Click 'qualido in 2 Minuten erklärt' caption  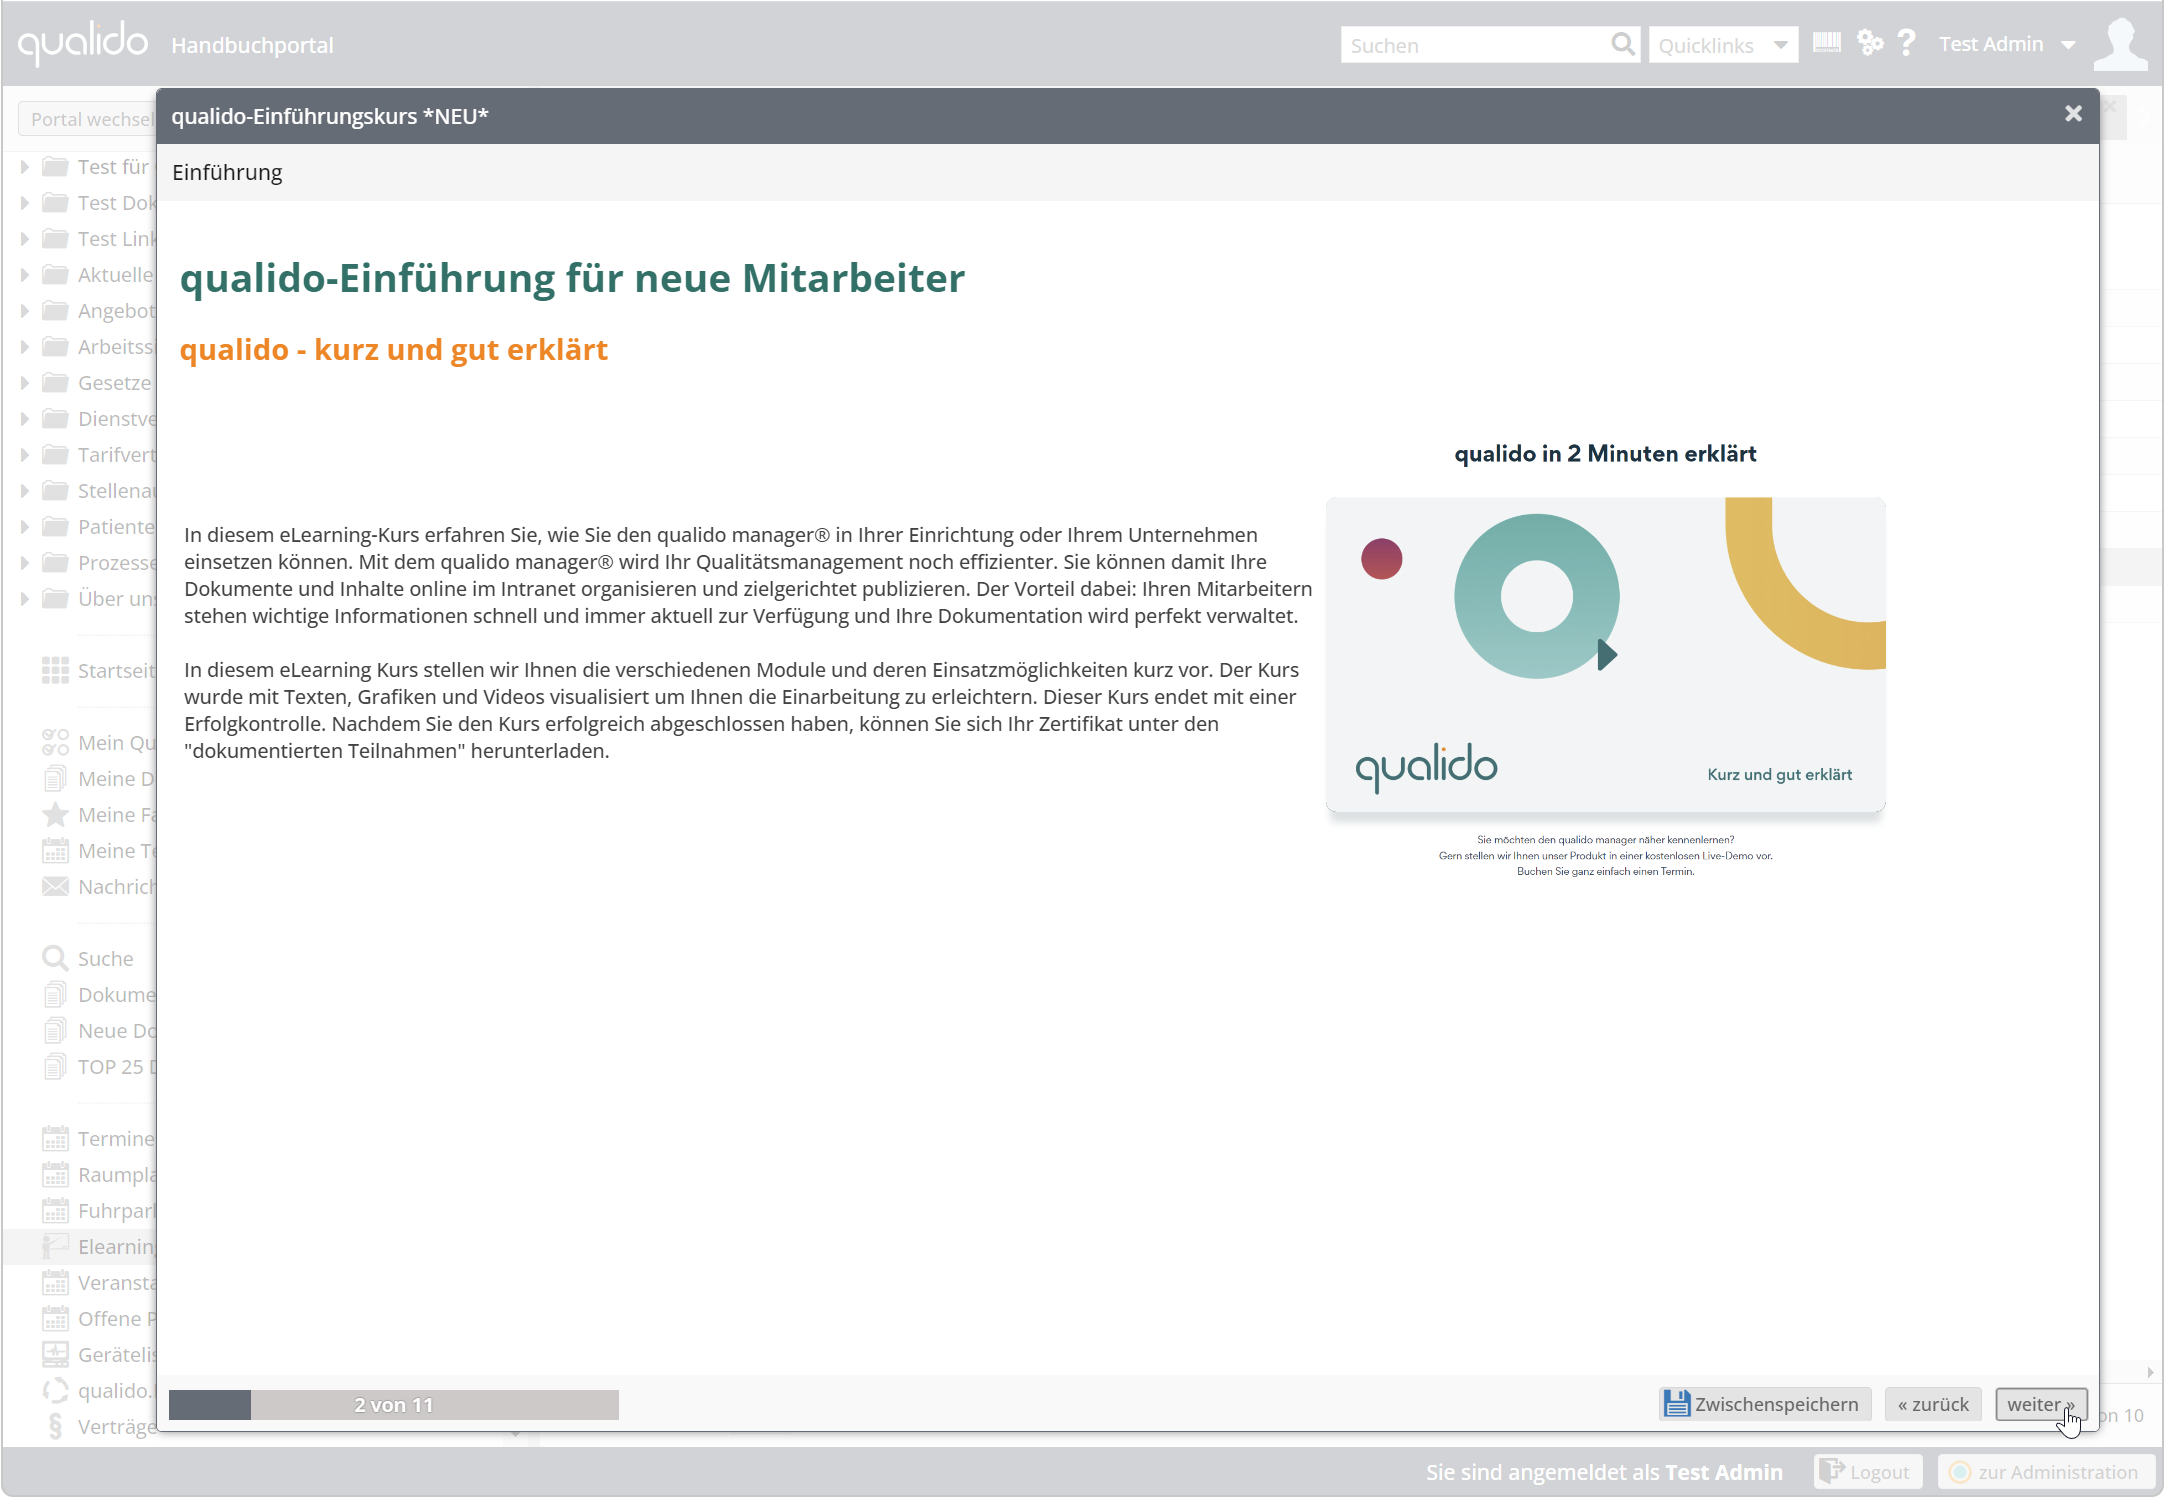(x=1605, y=454)
